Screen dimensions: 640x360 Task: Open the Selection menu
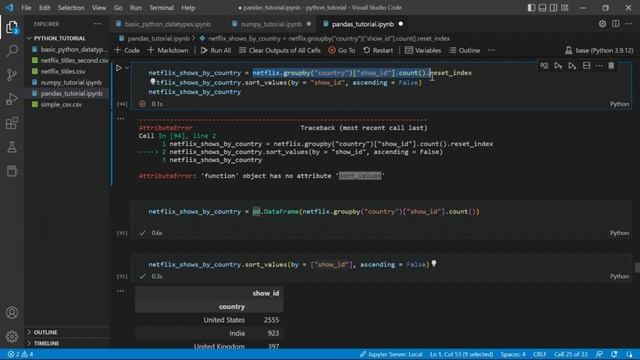[71, 8]
